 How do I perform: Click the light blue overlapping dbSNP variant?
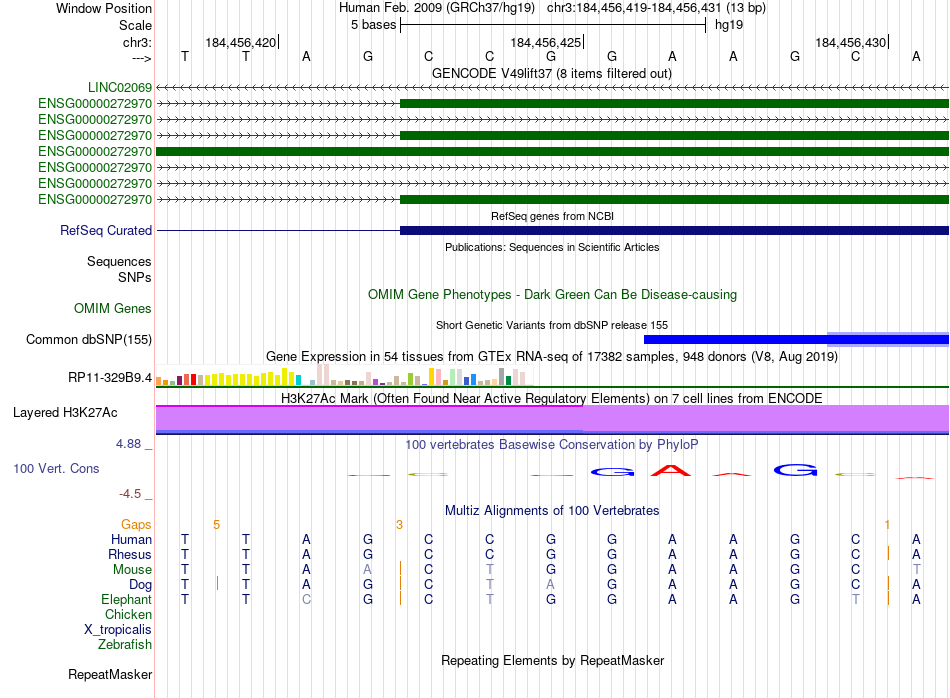point(888,339)
